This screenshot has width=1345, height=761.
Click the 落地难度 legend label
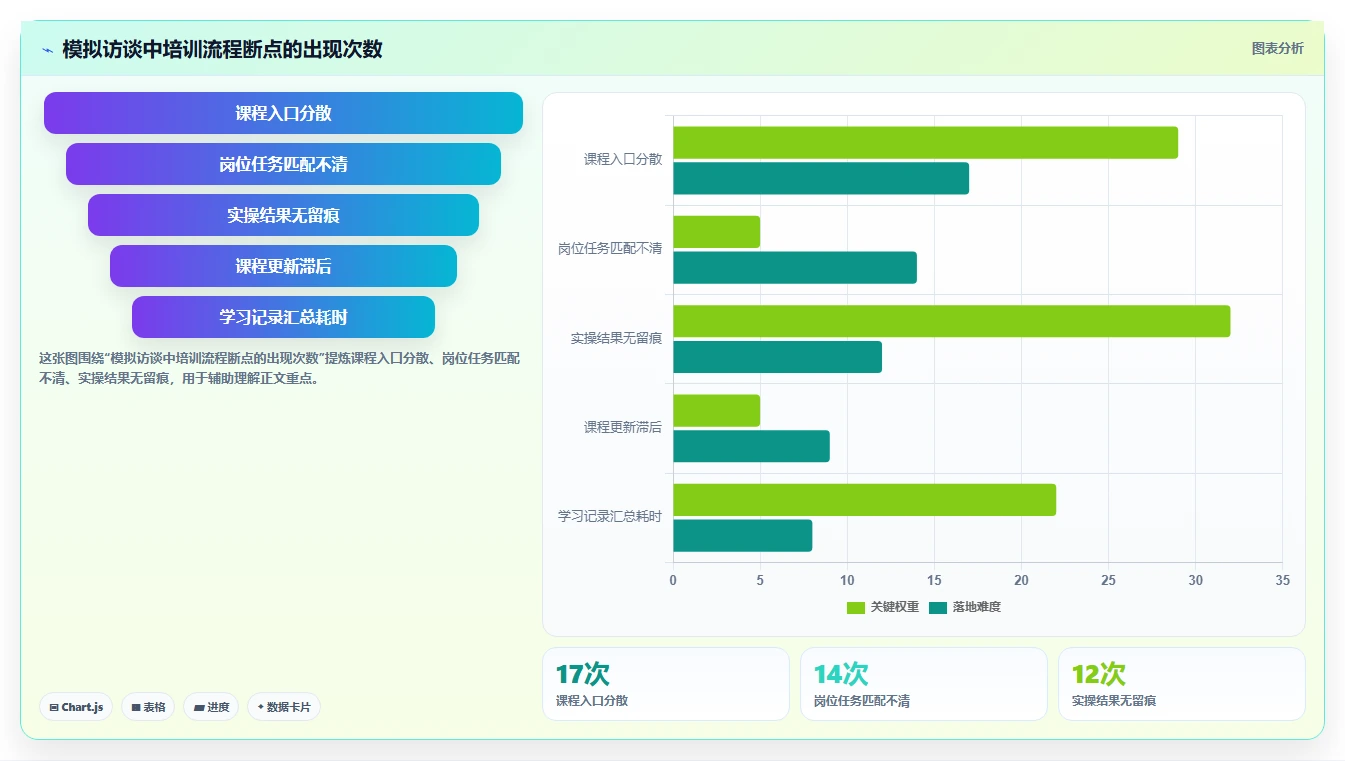(977, 607)
